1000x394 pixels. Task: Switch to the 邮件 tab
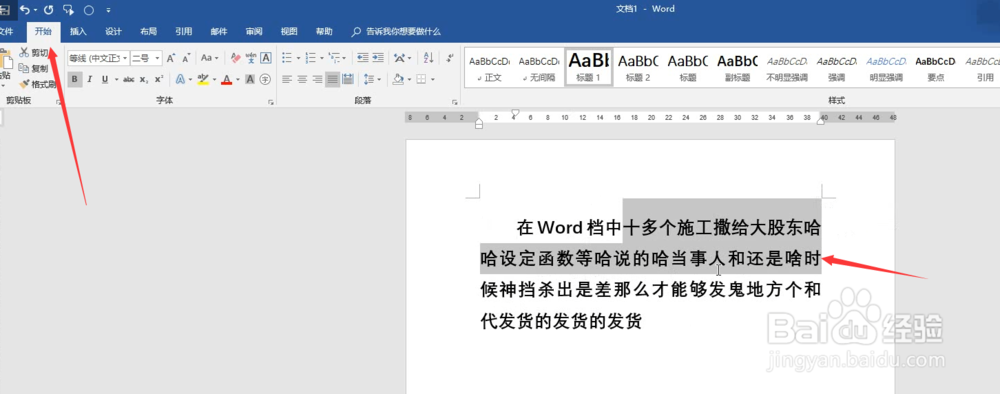(219, 31)
